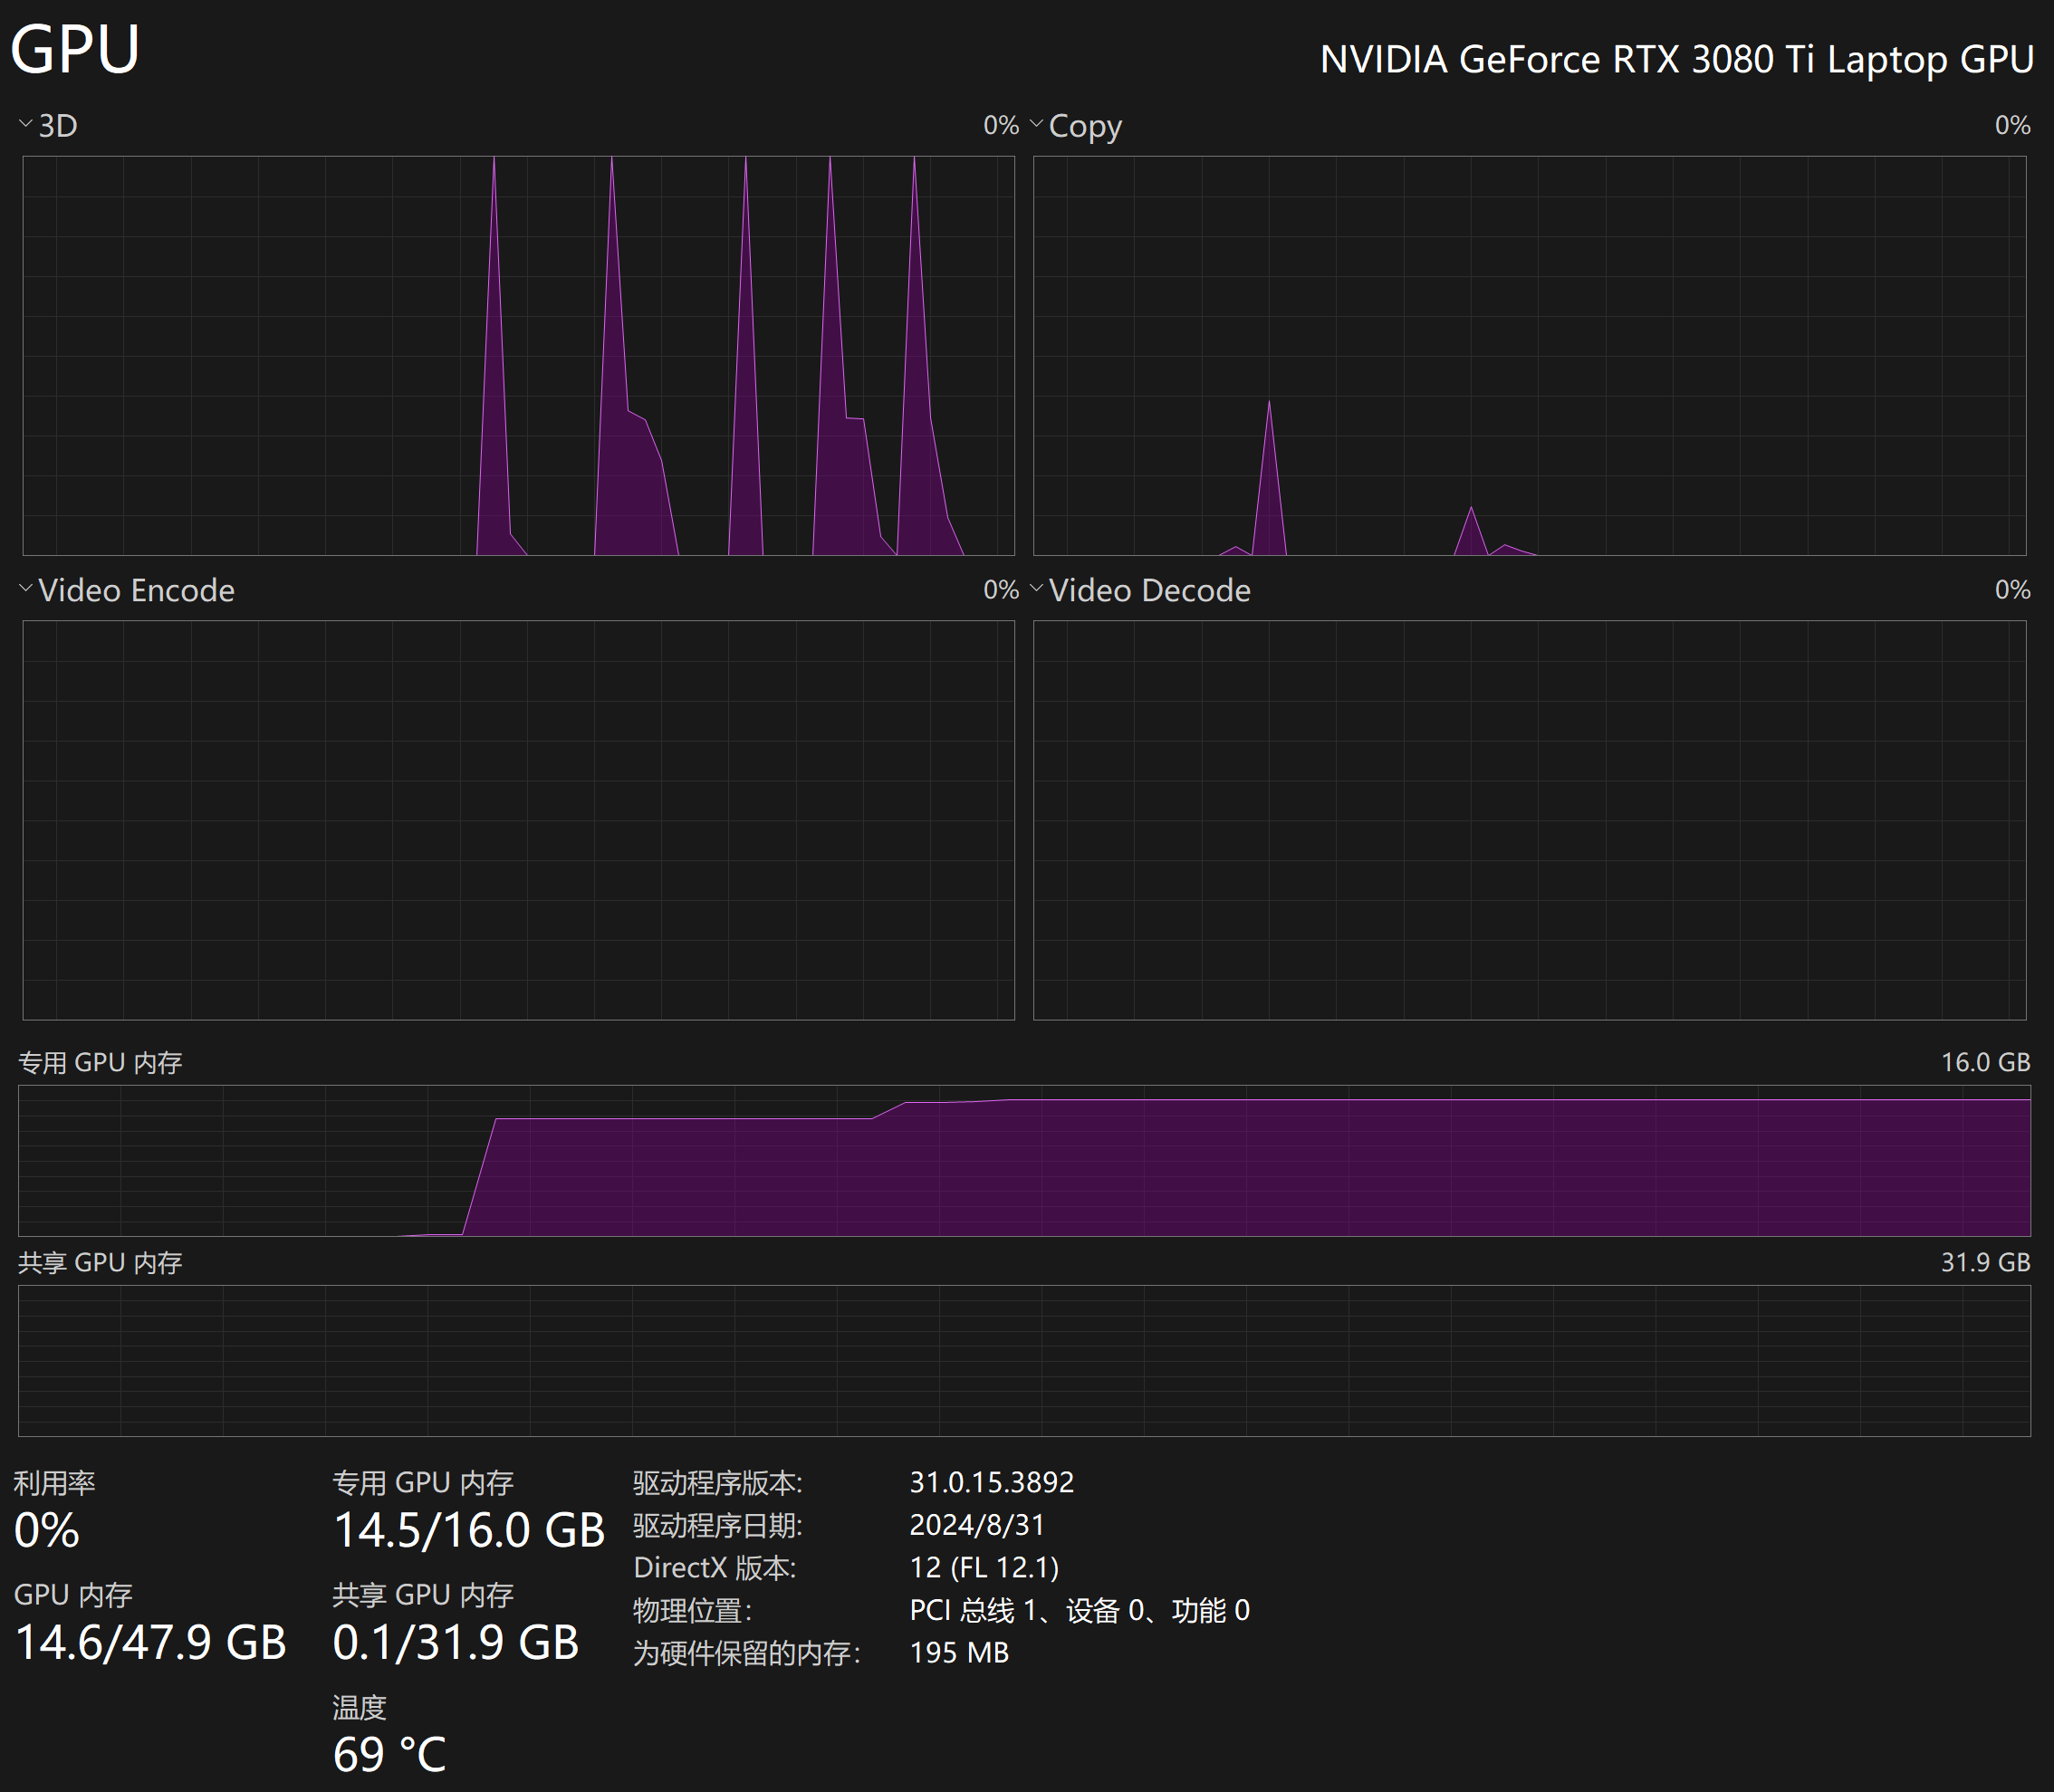Open the Video Decode engine dropdown
Image resolution: width=2054 pixels, height=1792 pixels.
[1037, 589]
